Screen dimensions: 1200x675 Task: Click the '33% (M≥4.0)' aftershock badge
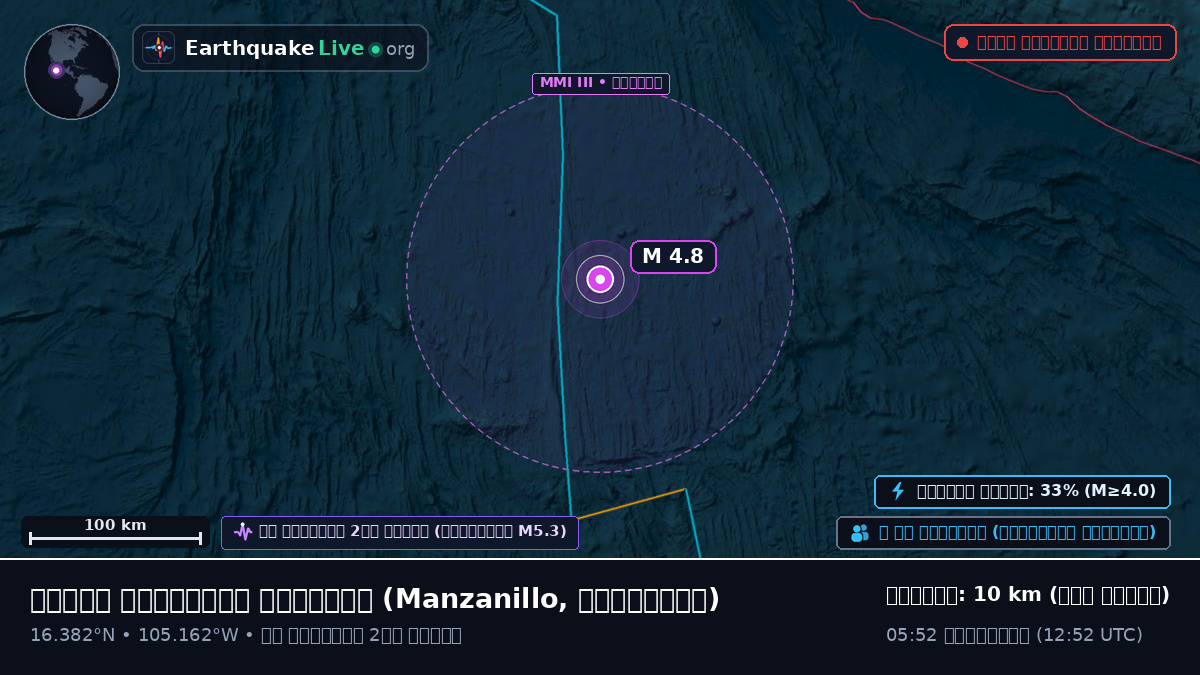pyautogui.click(x=1022, y=491)
